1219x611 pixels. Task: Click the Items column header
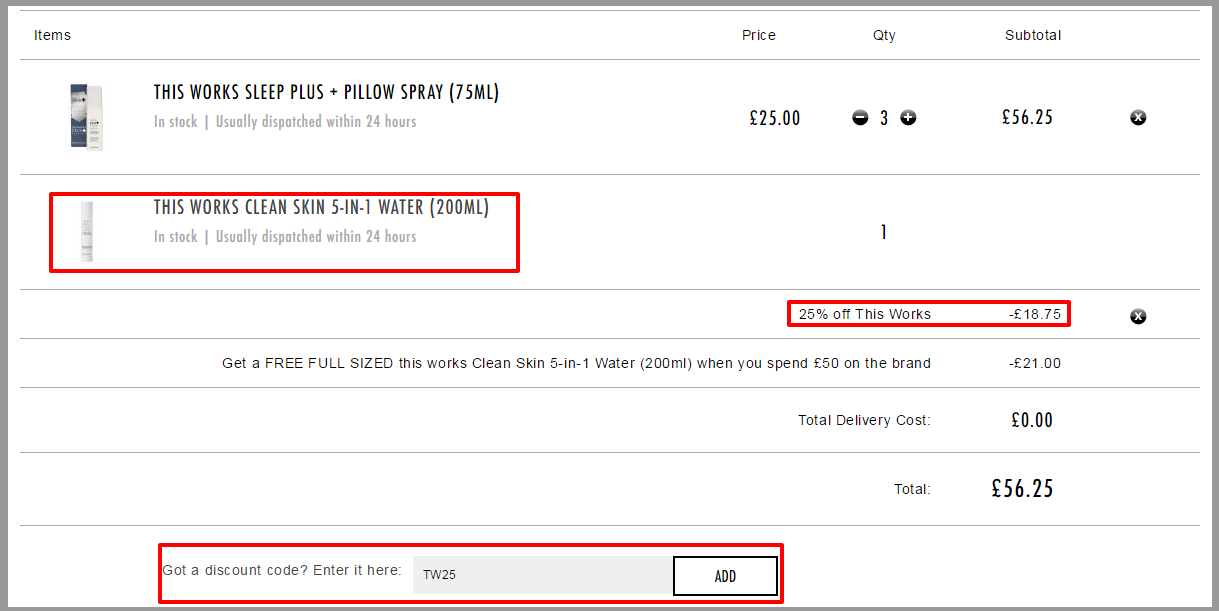coord(53,35)
